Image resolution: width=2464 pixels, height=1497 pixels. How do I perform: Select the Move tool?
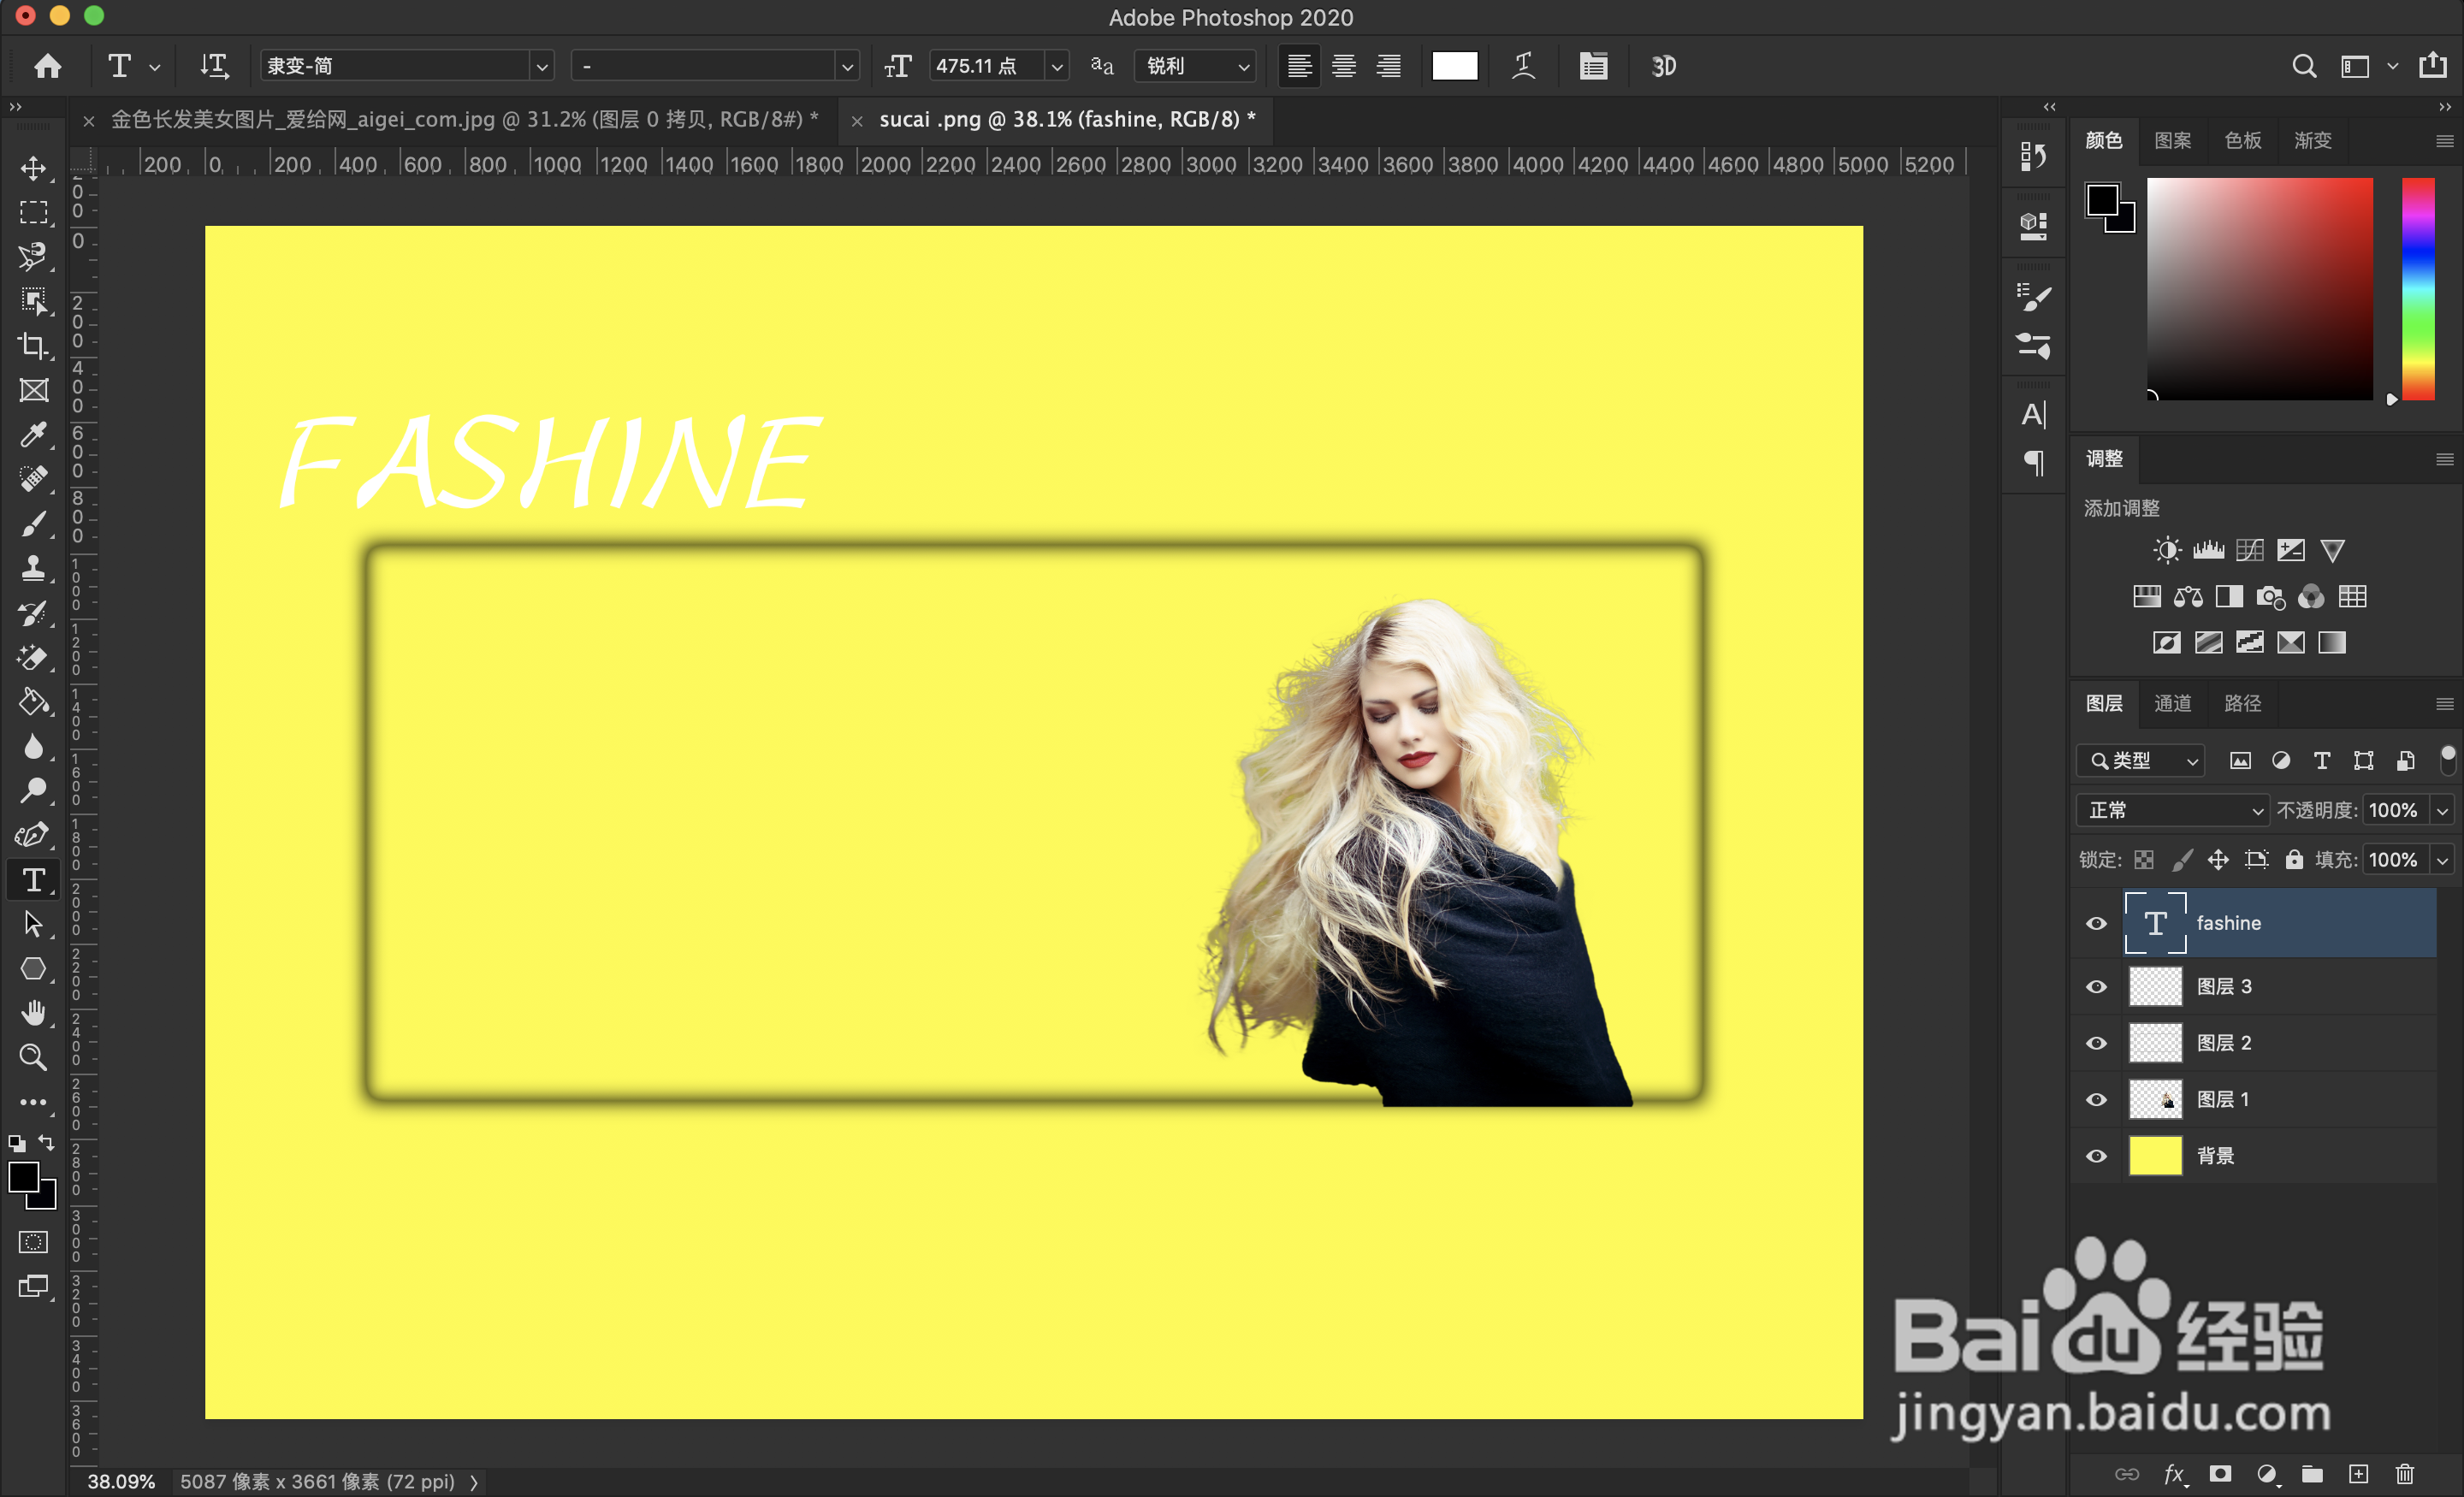(33, 168)
